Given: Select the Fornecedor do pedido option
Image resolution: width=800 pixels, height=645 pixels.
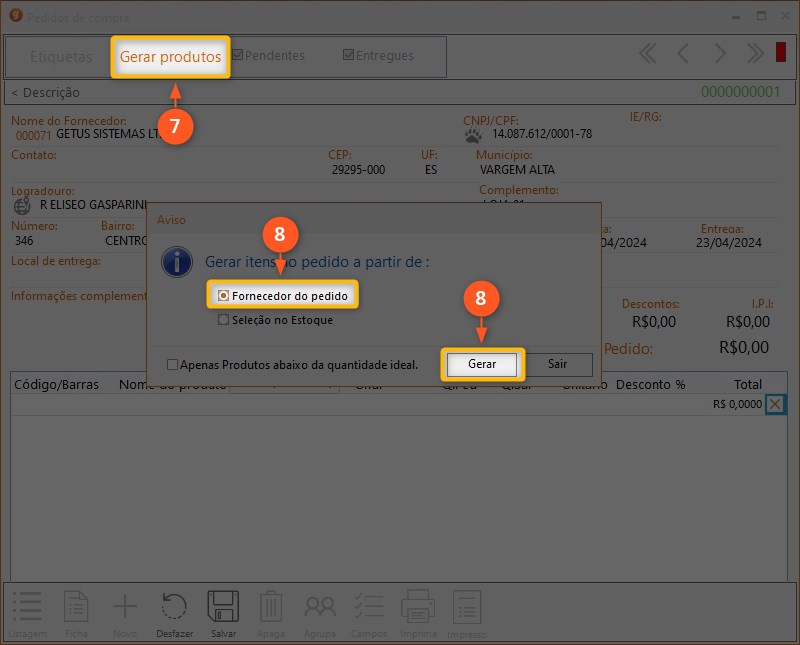Looking at the screenshot, I should tap(224, 296).
